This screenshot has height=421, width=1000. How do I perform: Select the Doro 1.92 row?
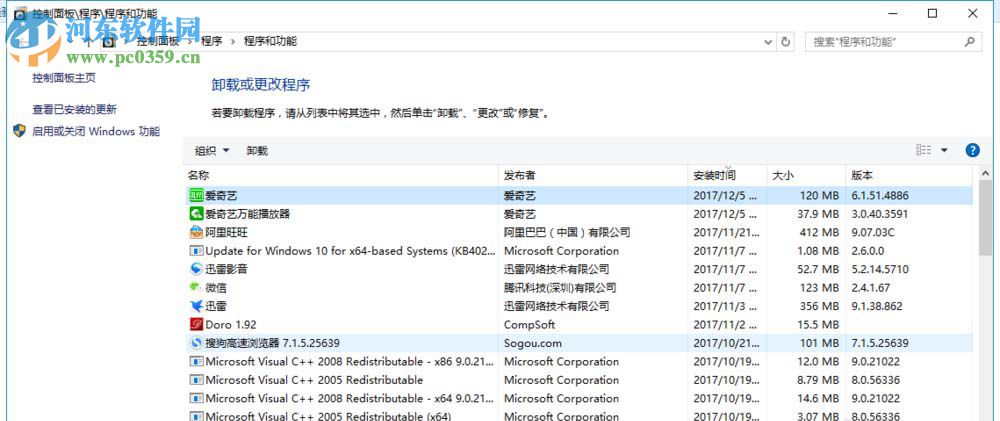click(579, 325)
